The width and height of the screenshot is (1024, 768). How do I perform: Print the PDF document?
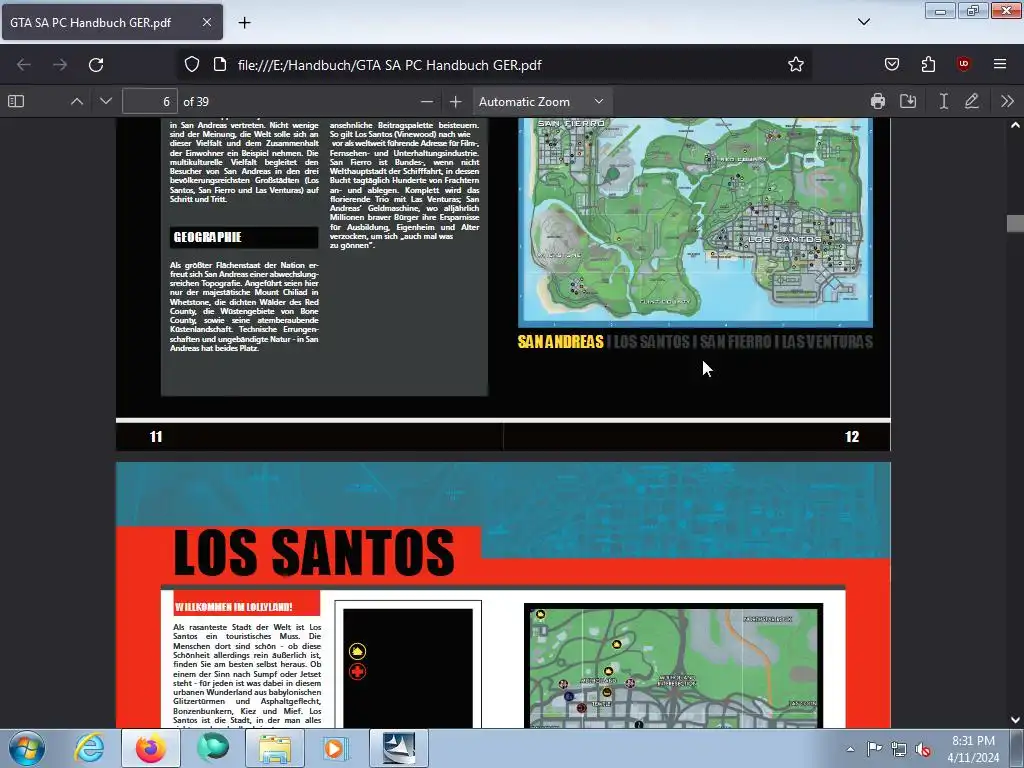[878, 101]
